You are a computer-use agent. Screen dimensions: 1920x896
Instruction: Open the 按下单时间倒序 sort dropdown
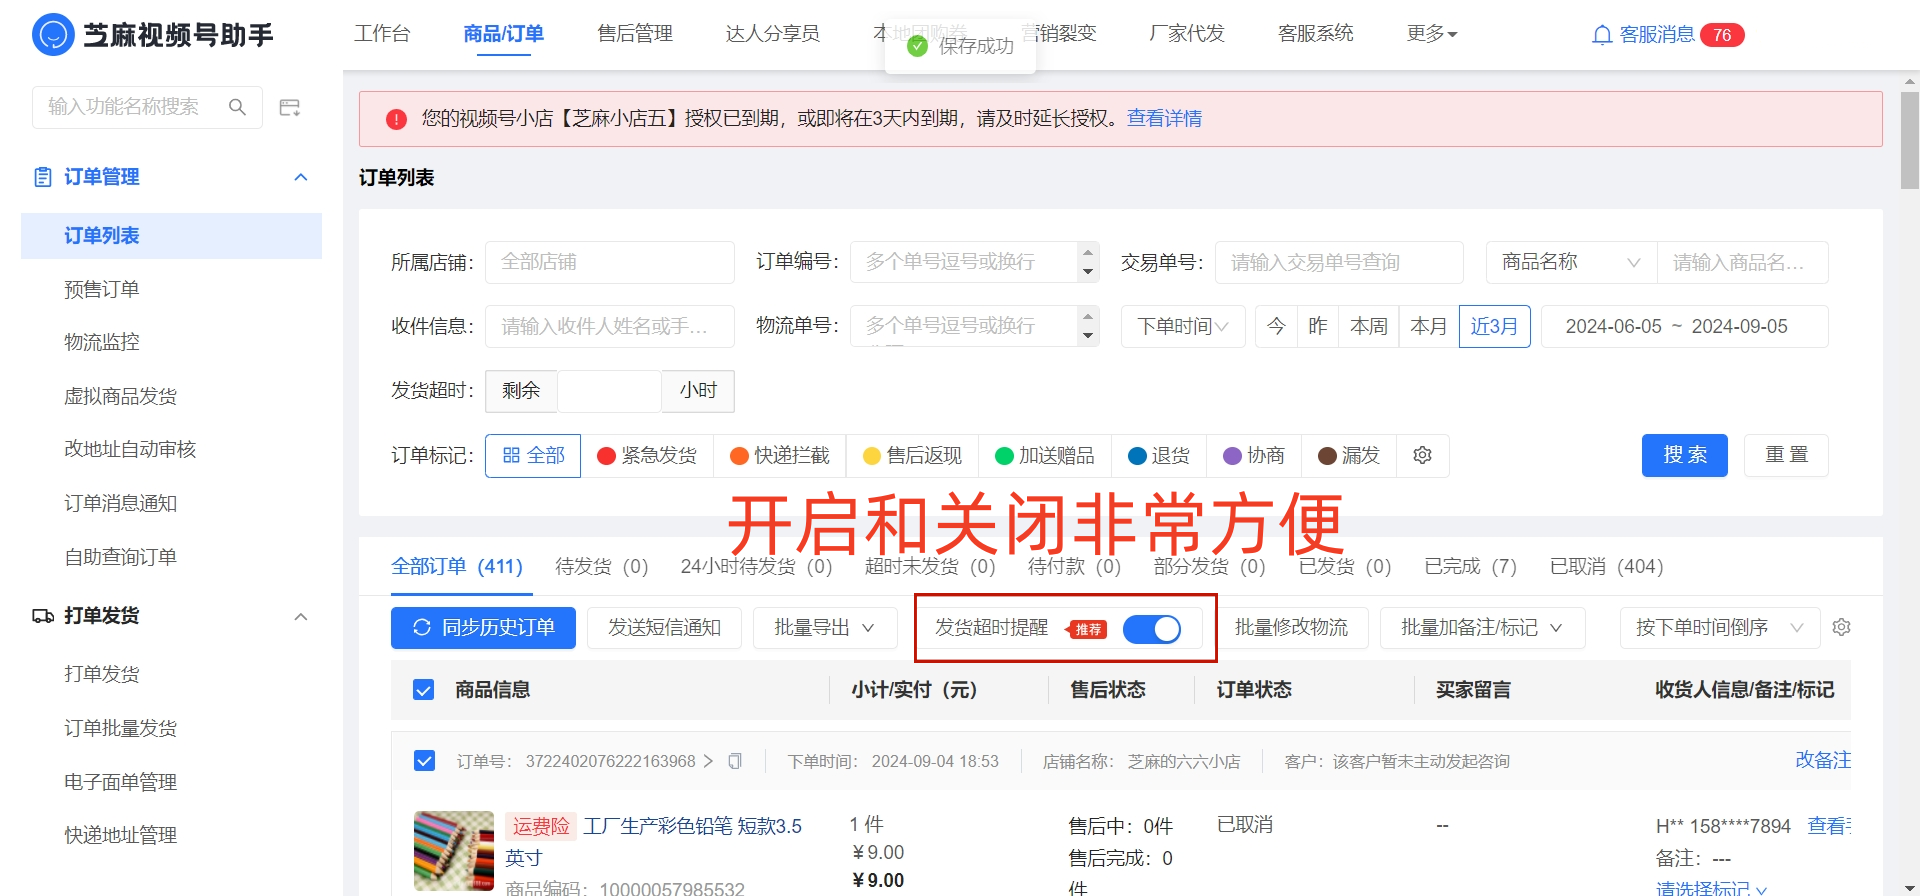click(1719, 628)
